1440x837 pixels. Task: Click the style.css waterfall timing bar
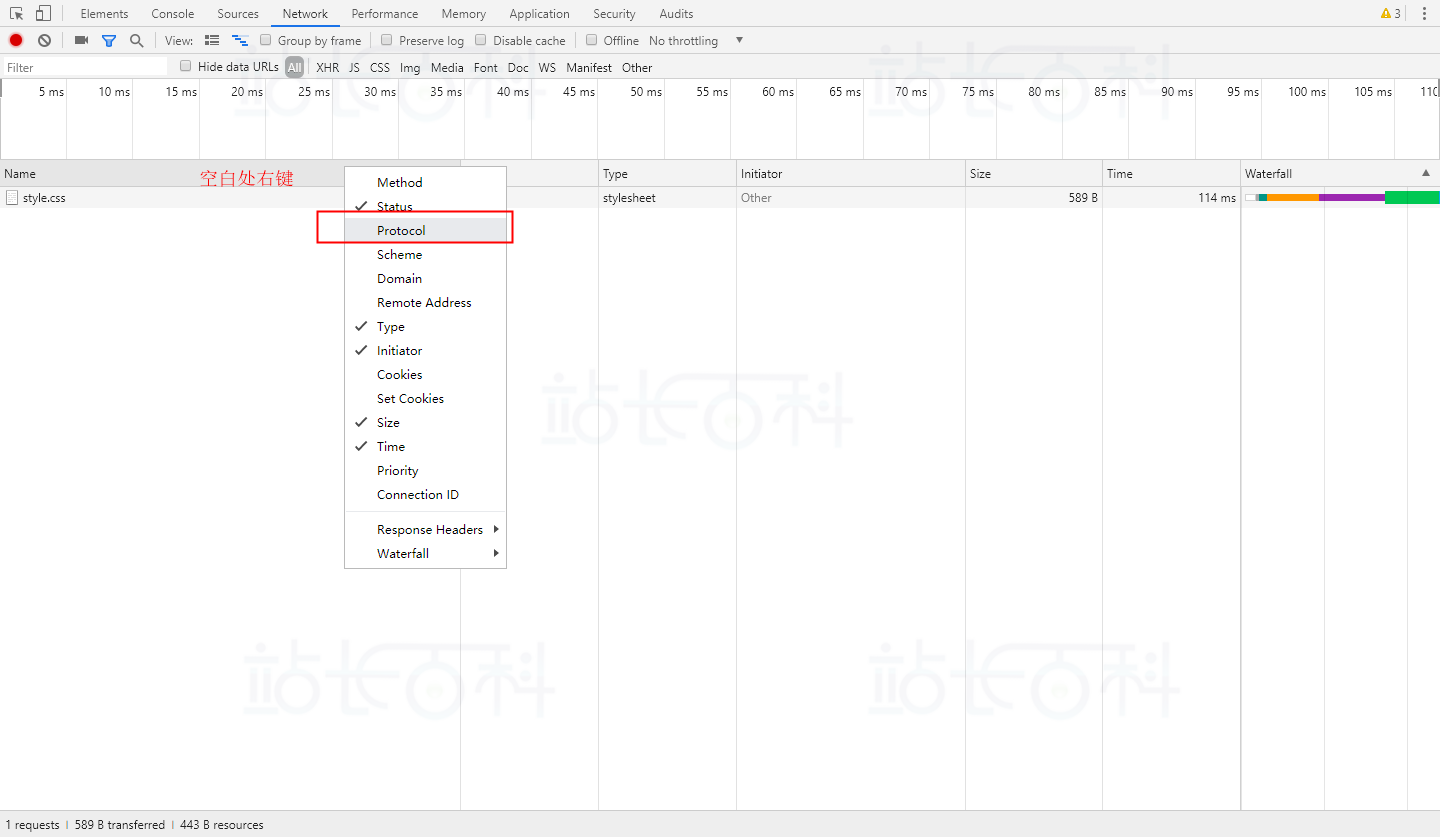[x=1343, y=198]
